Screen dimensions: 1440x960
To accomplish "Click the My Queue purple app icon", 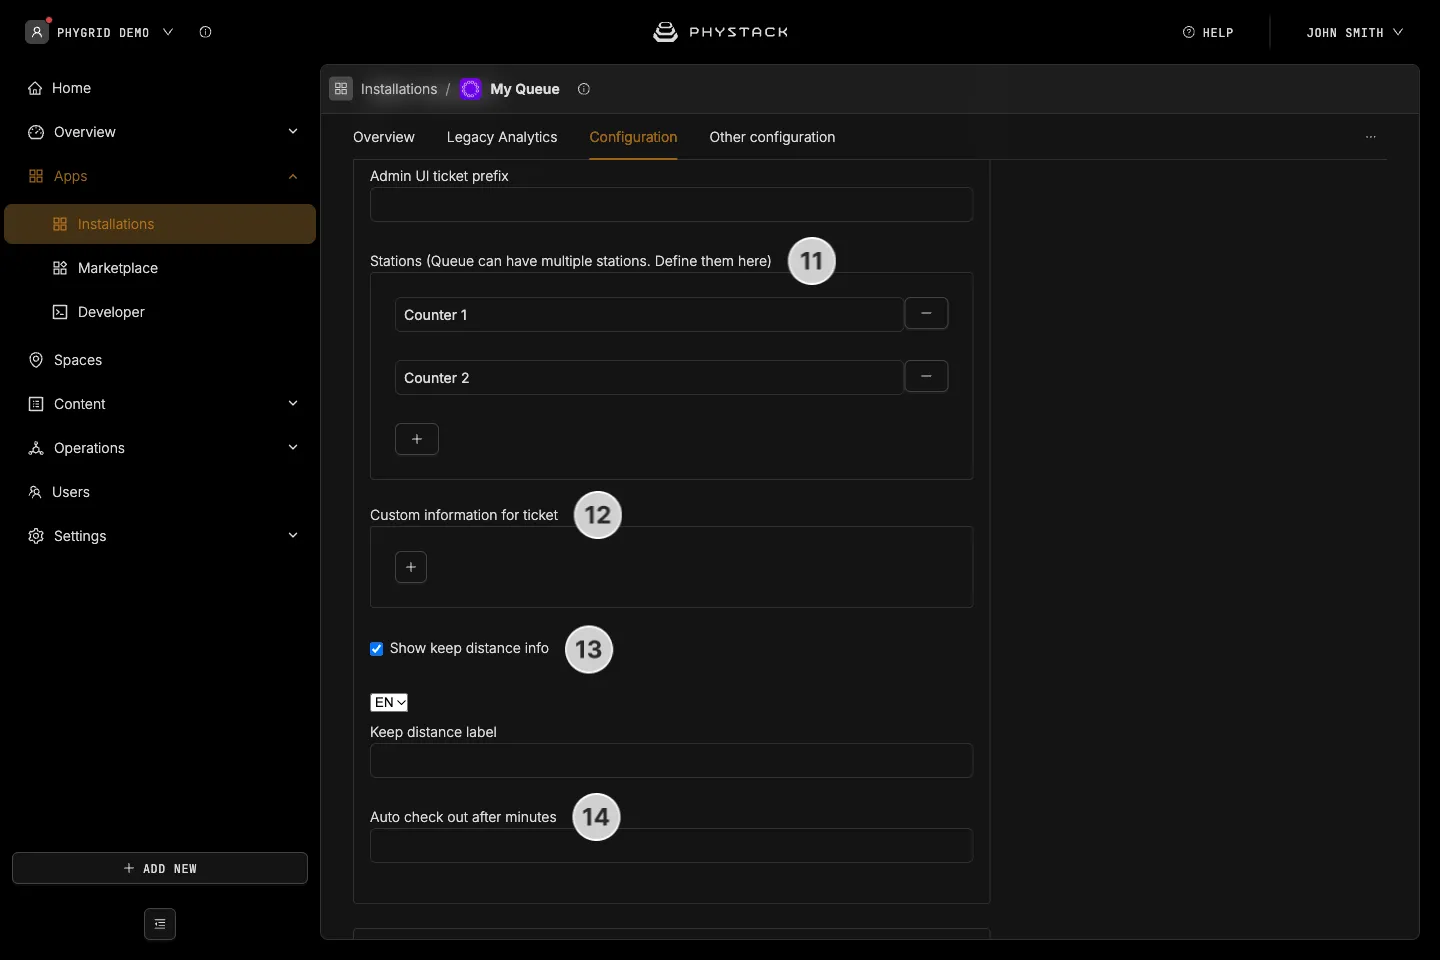I will click(471, 89).
